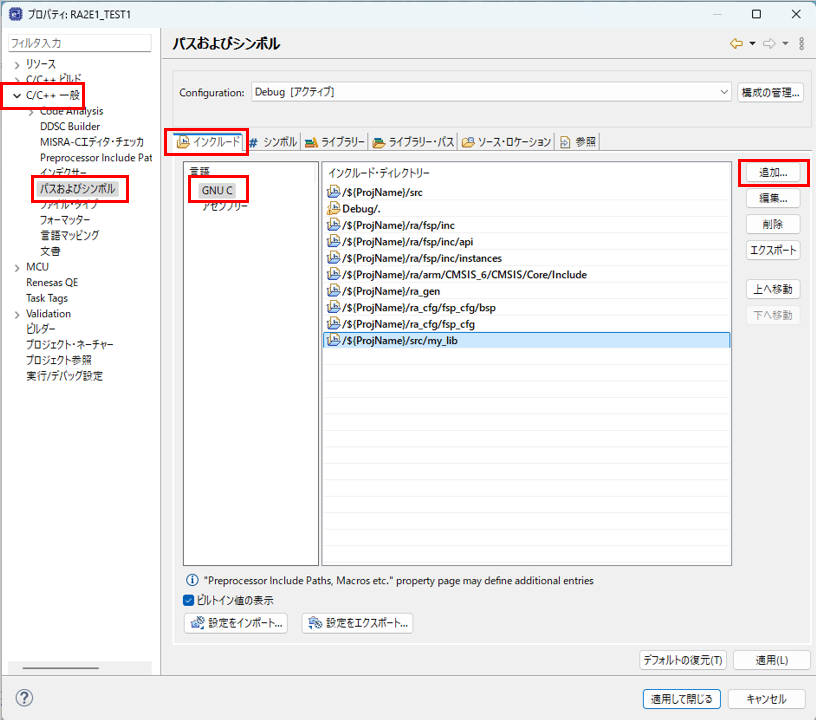Switch to the シンボル tab
816x720 pixels.
(273, 142)
